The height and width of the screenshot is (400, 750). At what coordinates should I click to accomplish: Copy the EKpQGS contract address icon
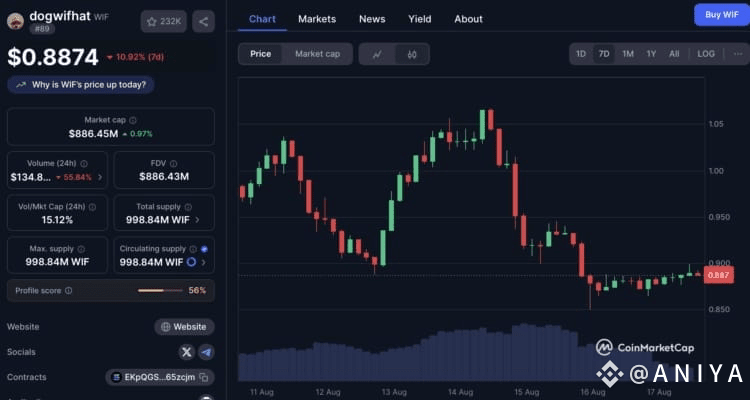coord(204,378)
